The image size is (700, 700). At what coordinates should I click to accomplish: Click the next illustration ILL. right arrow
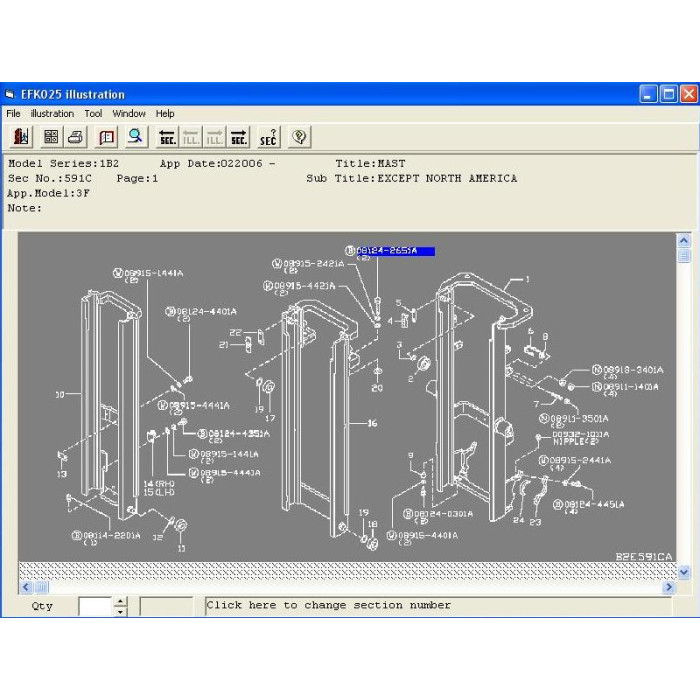point(214,137)
